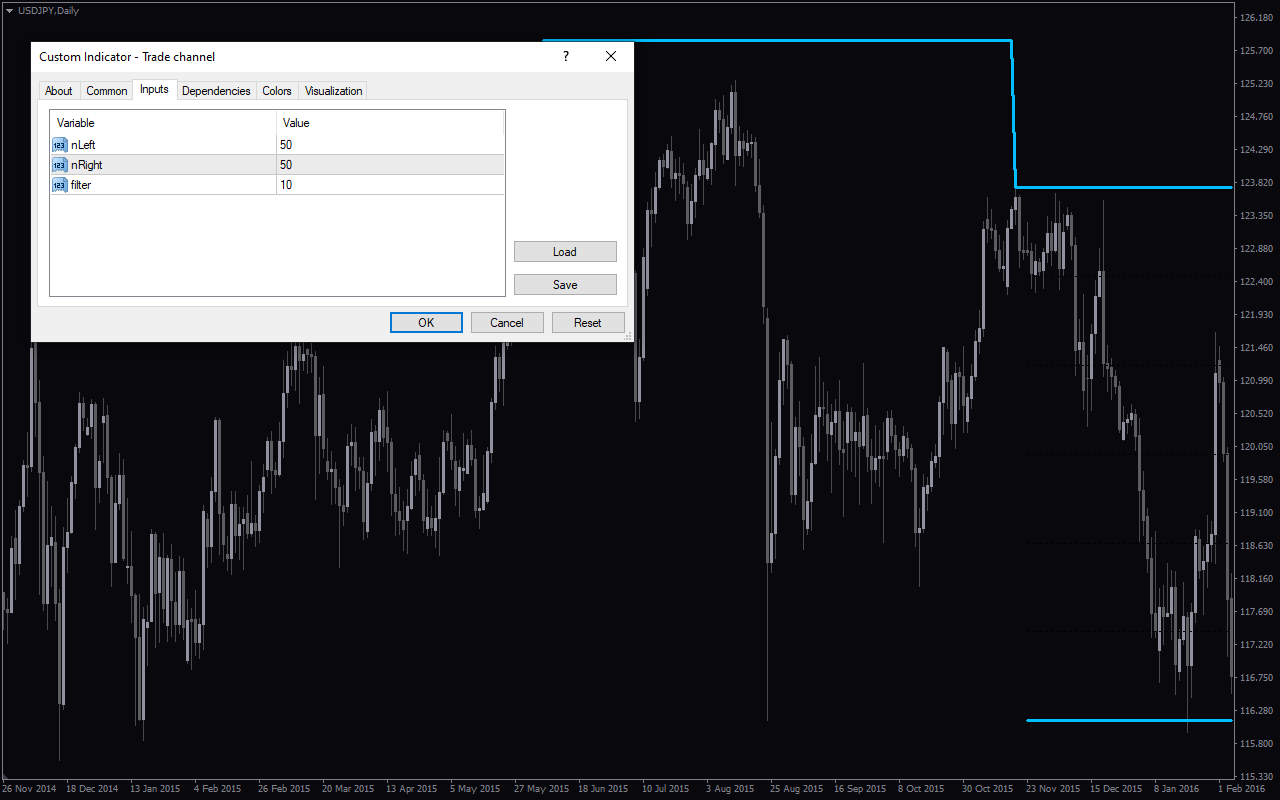The height and width of the screenshot is (800, 1280).
Task: Select the nLeft variable name
Action: tap(83, 145)
